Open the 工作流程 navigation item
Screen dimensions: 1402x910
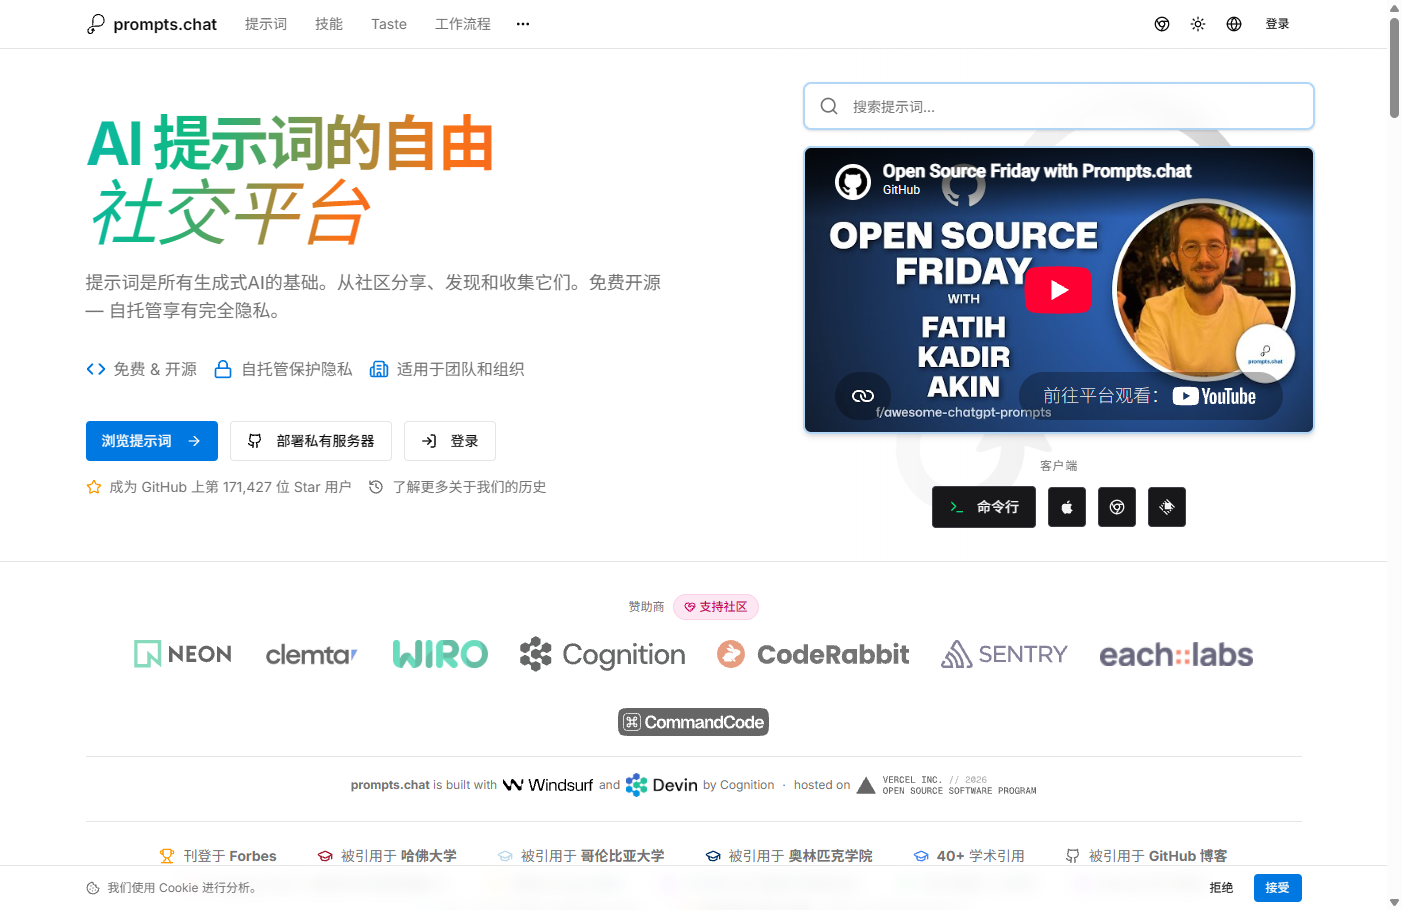[x=463, y=24]
